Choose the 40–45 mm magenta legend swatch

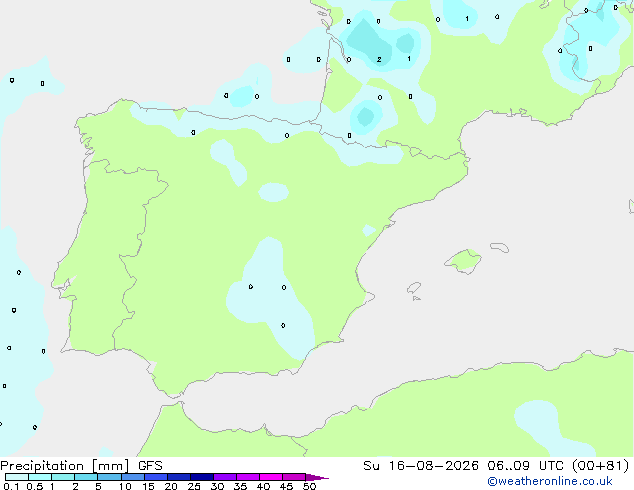click(271, 477)
